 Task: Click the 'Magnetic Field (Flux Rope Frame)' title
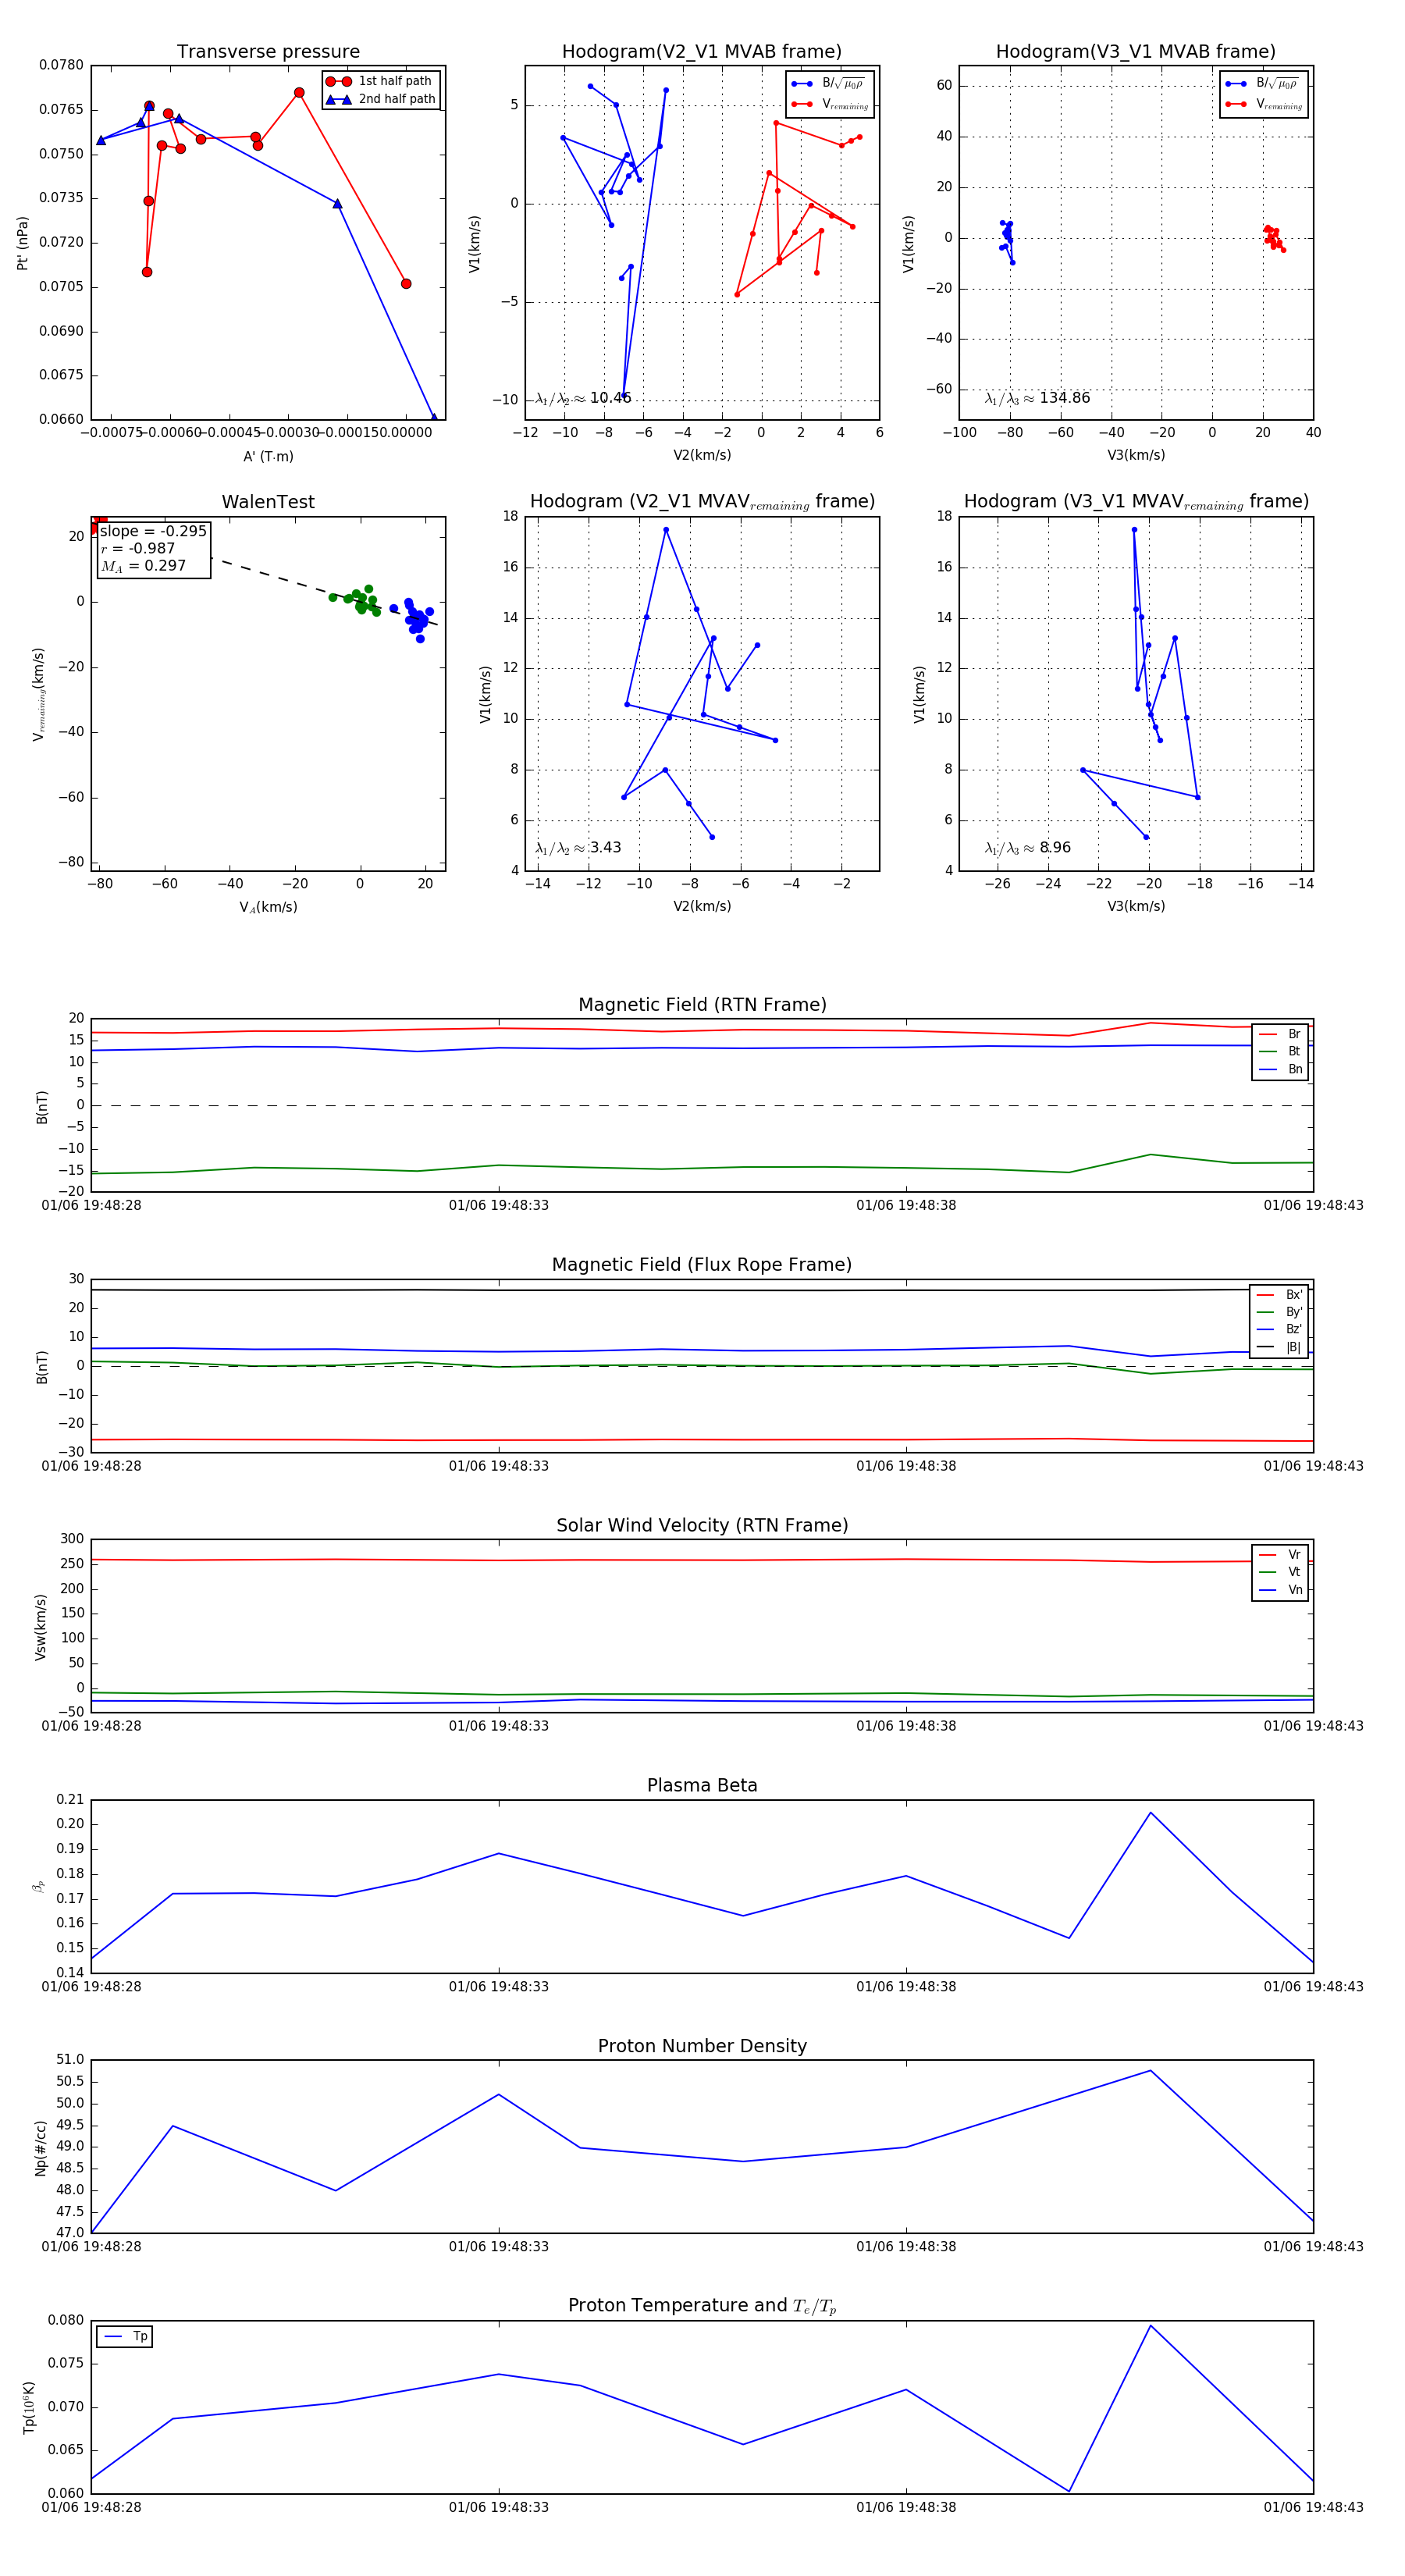point(702,1265)
